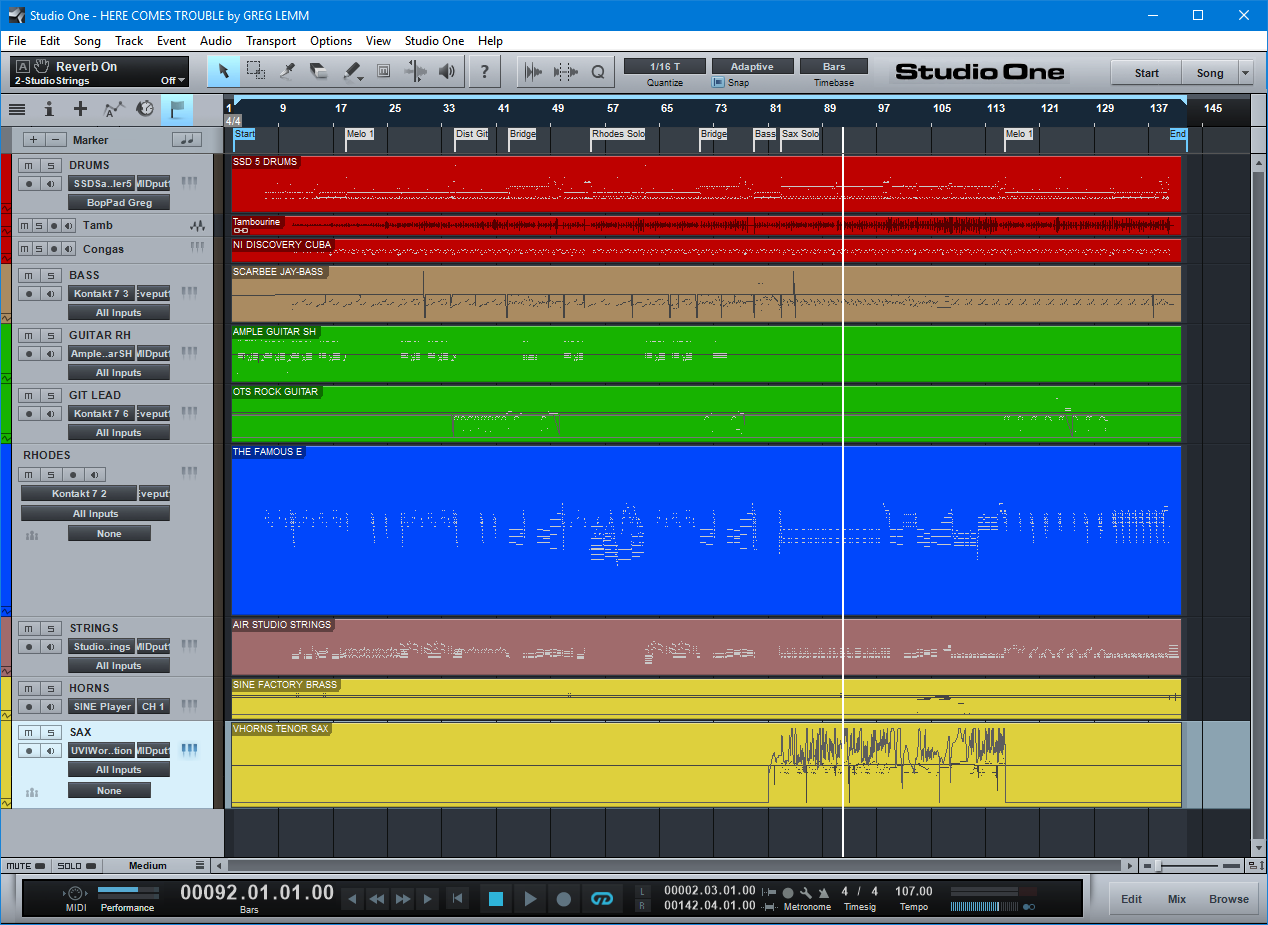
Task: Select the Arrow tool
Action: (x=224, y=71)
